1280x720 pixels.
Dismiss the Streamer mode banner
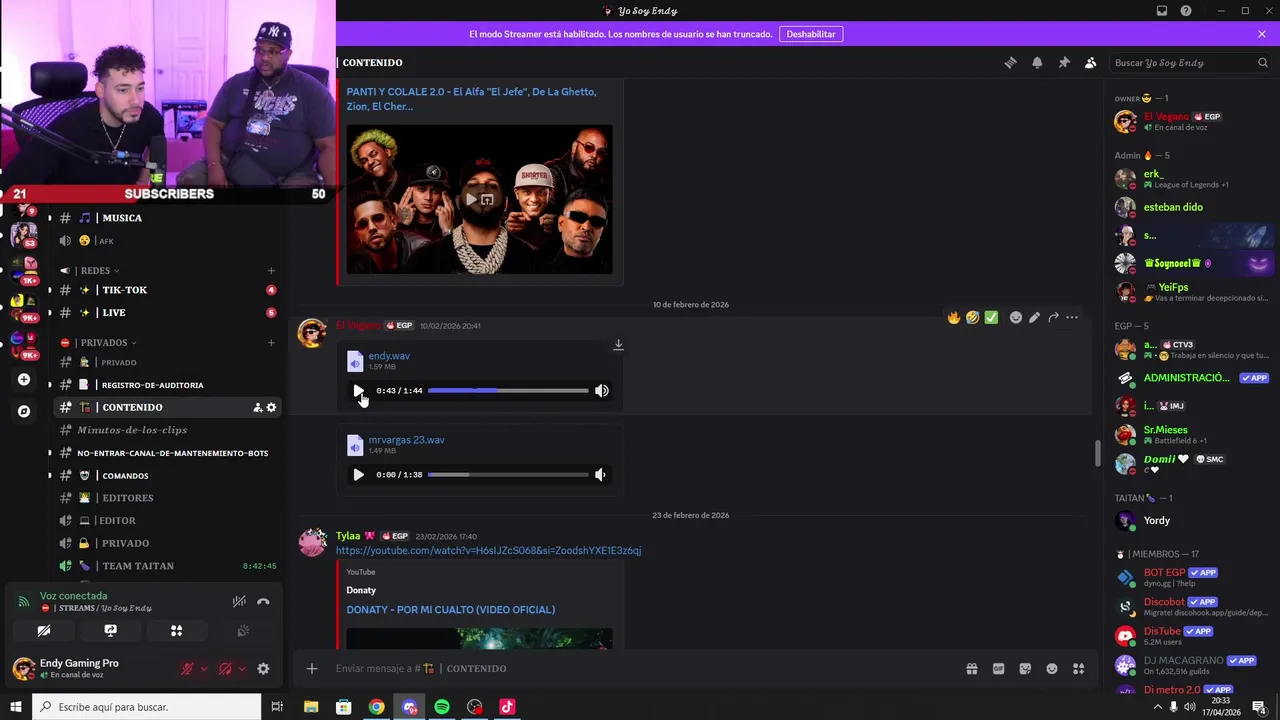pos(1262,34)
